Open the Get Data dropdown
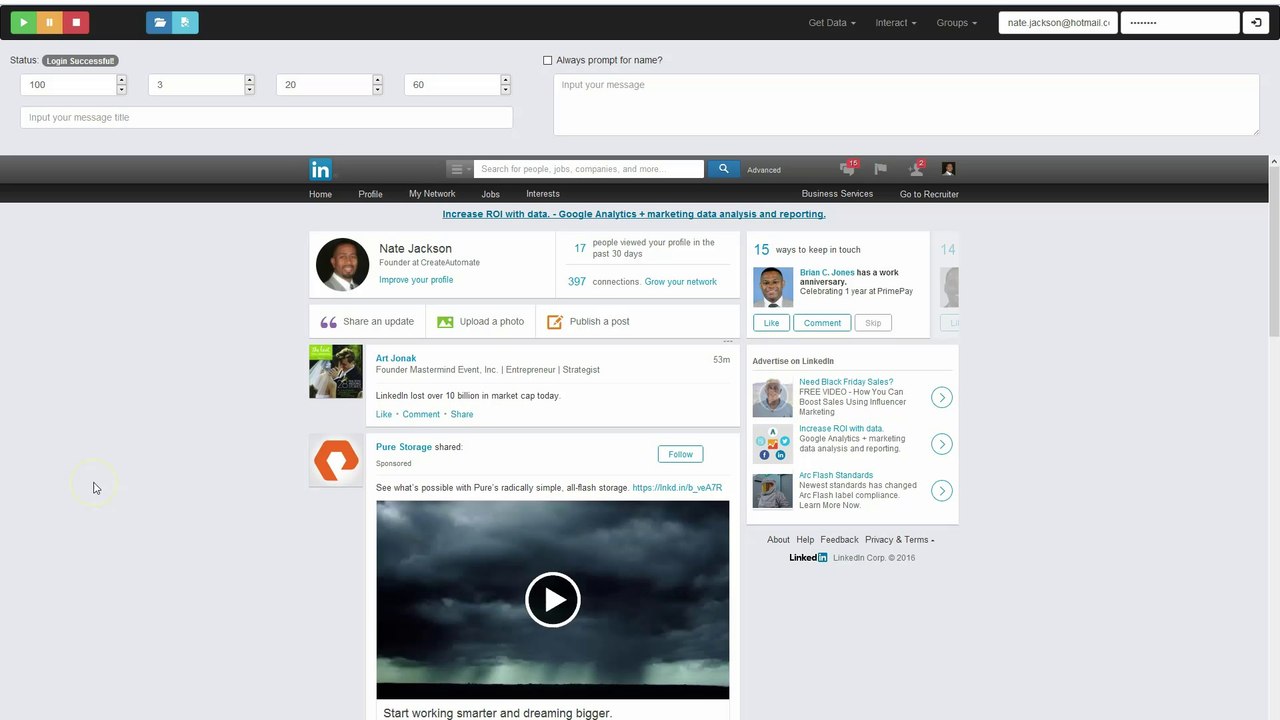 [x=832, y=22]
